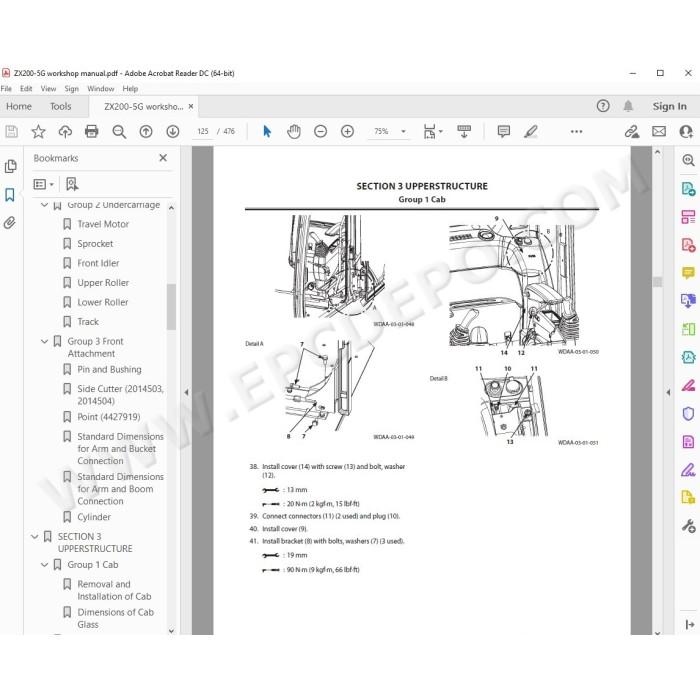Switch to Tools tab

click(60, 106)
